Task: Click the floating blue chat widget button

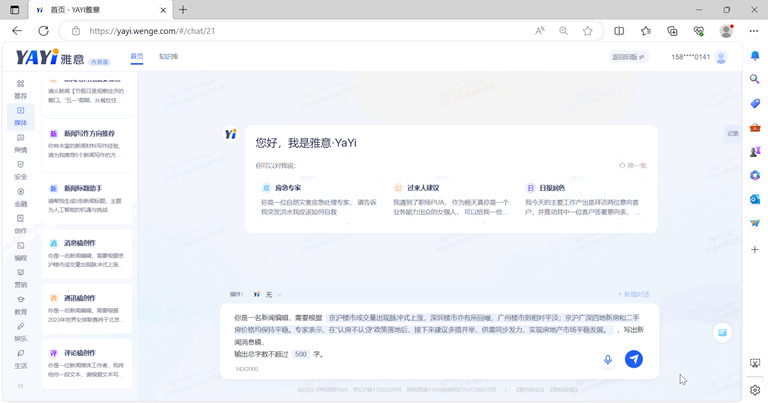Action: point(722,332)
